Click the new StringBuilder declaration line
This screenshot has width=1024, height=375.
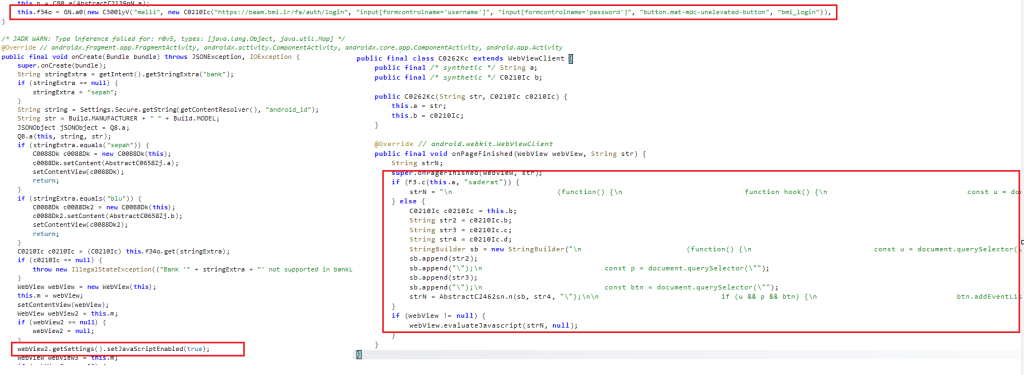[715, 250]
